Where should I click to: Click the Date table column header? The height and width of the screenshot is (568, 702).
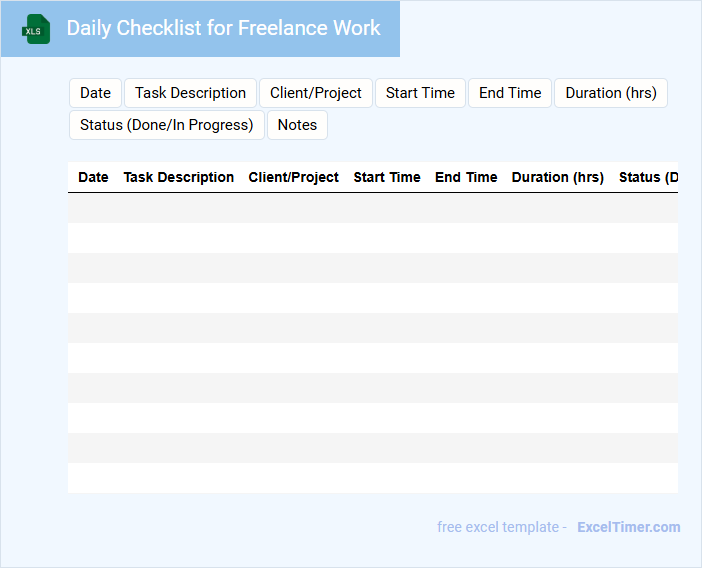tap(93, 177)
